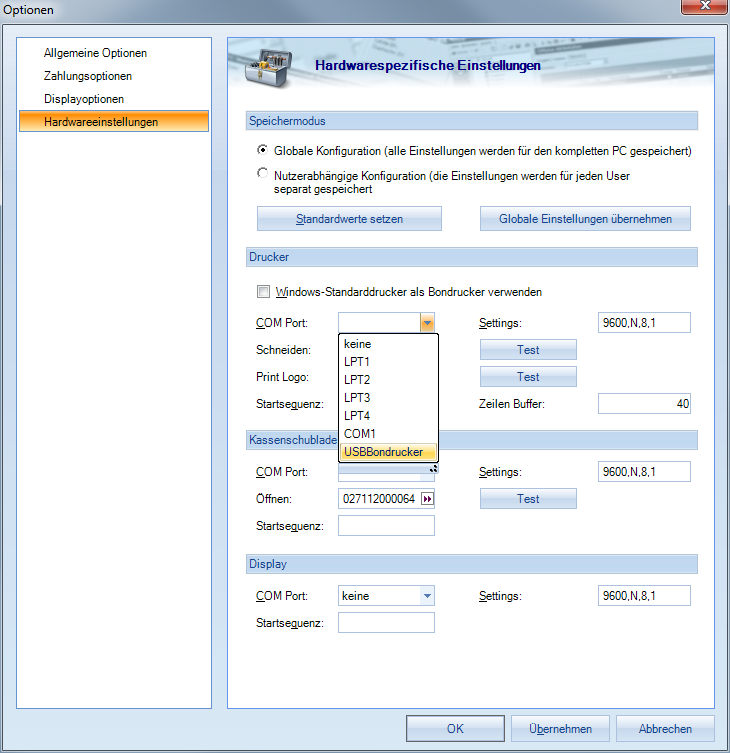This screenshot has height=753, width=730.
Task: Enable Windows-Standarddrucker als Bondrucker checkbox
Action: 263,292
